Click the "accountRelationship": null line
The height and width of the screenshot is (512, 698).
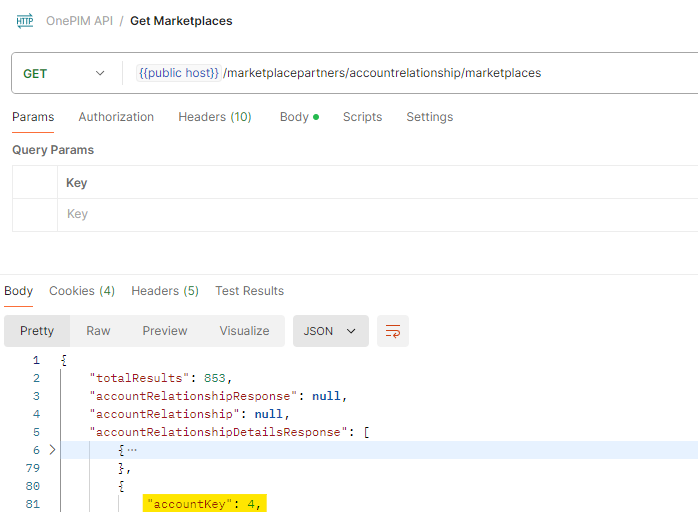tap(189, 414)
